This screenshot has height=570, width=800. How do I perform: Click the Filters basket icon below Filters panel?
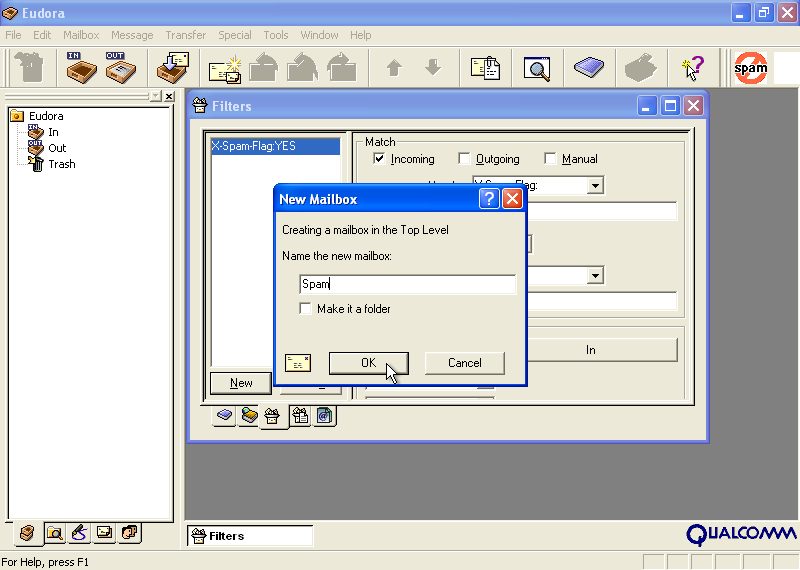click(272, 416)
